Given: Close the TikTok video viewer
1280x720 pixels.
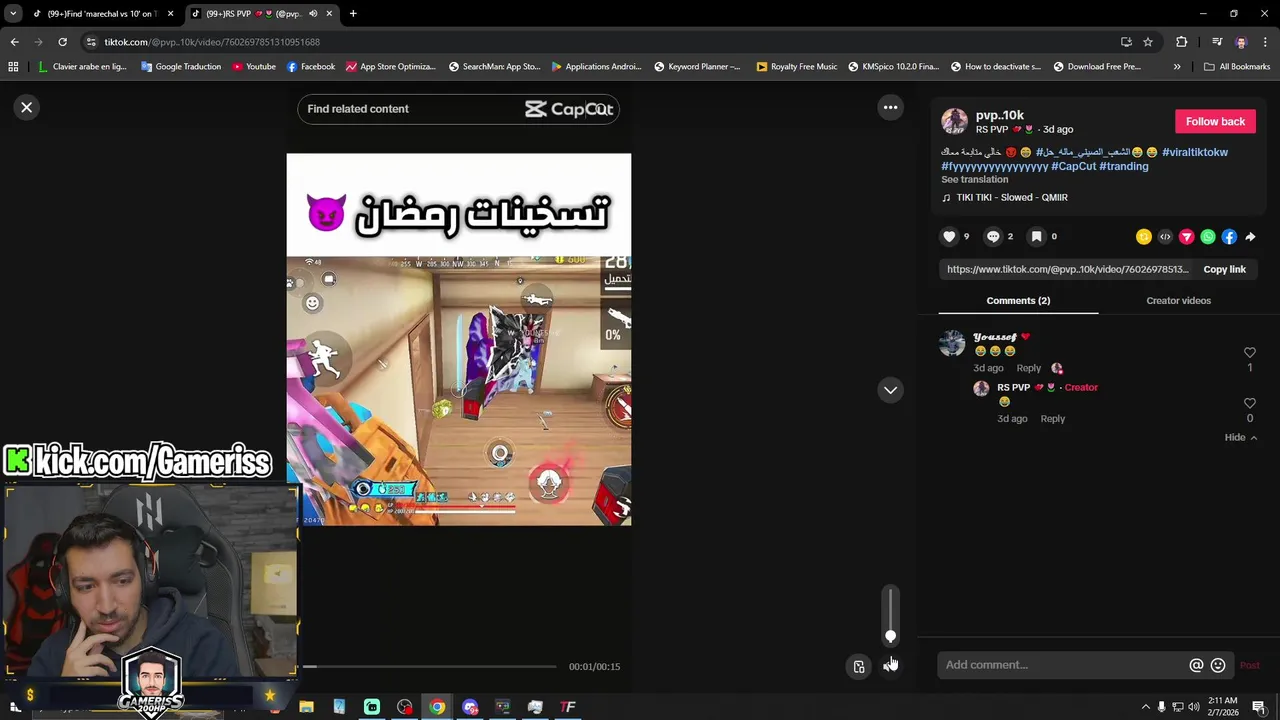Looking at the screenshot, I should [x=27, y=107].
